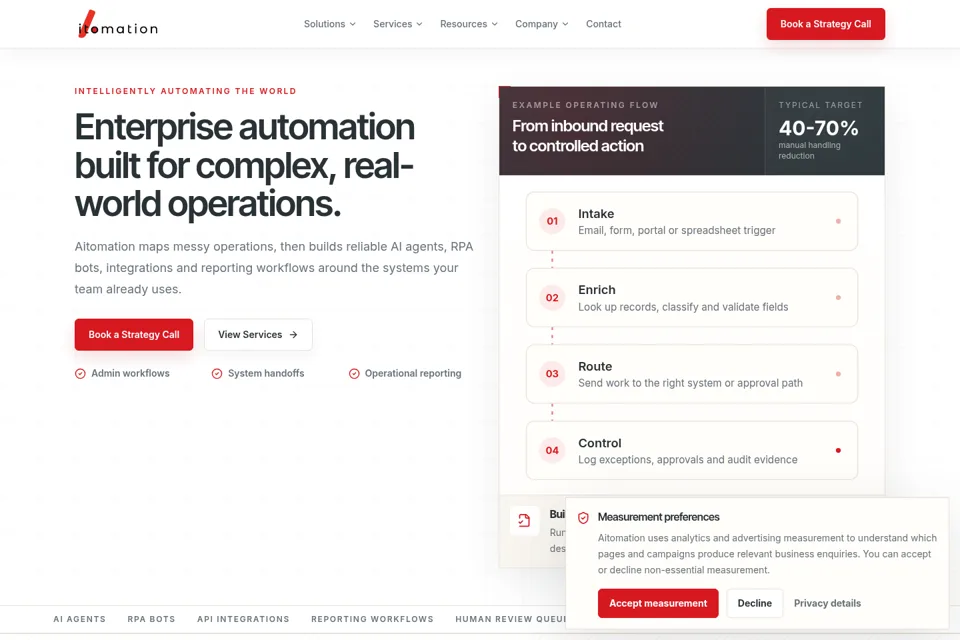Click the Intake step title

pos(596,214)
